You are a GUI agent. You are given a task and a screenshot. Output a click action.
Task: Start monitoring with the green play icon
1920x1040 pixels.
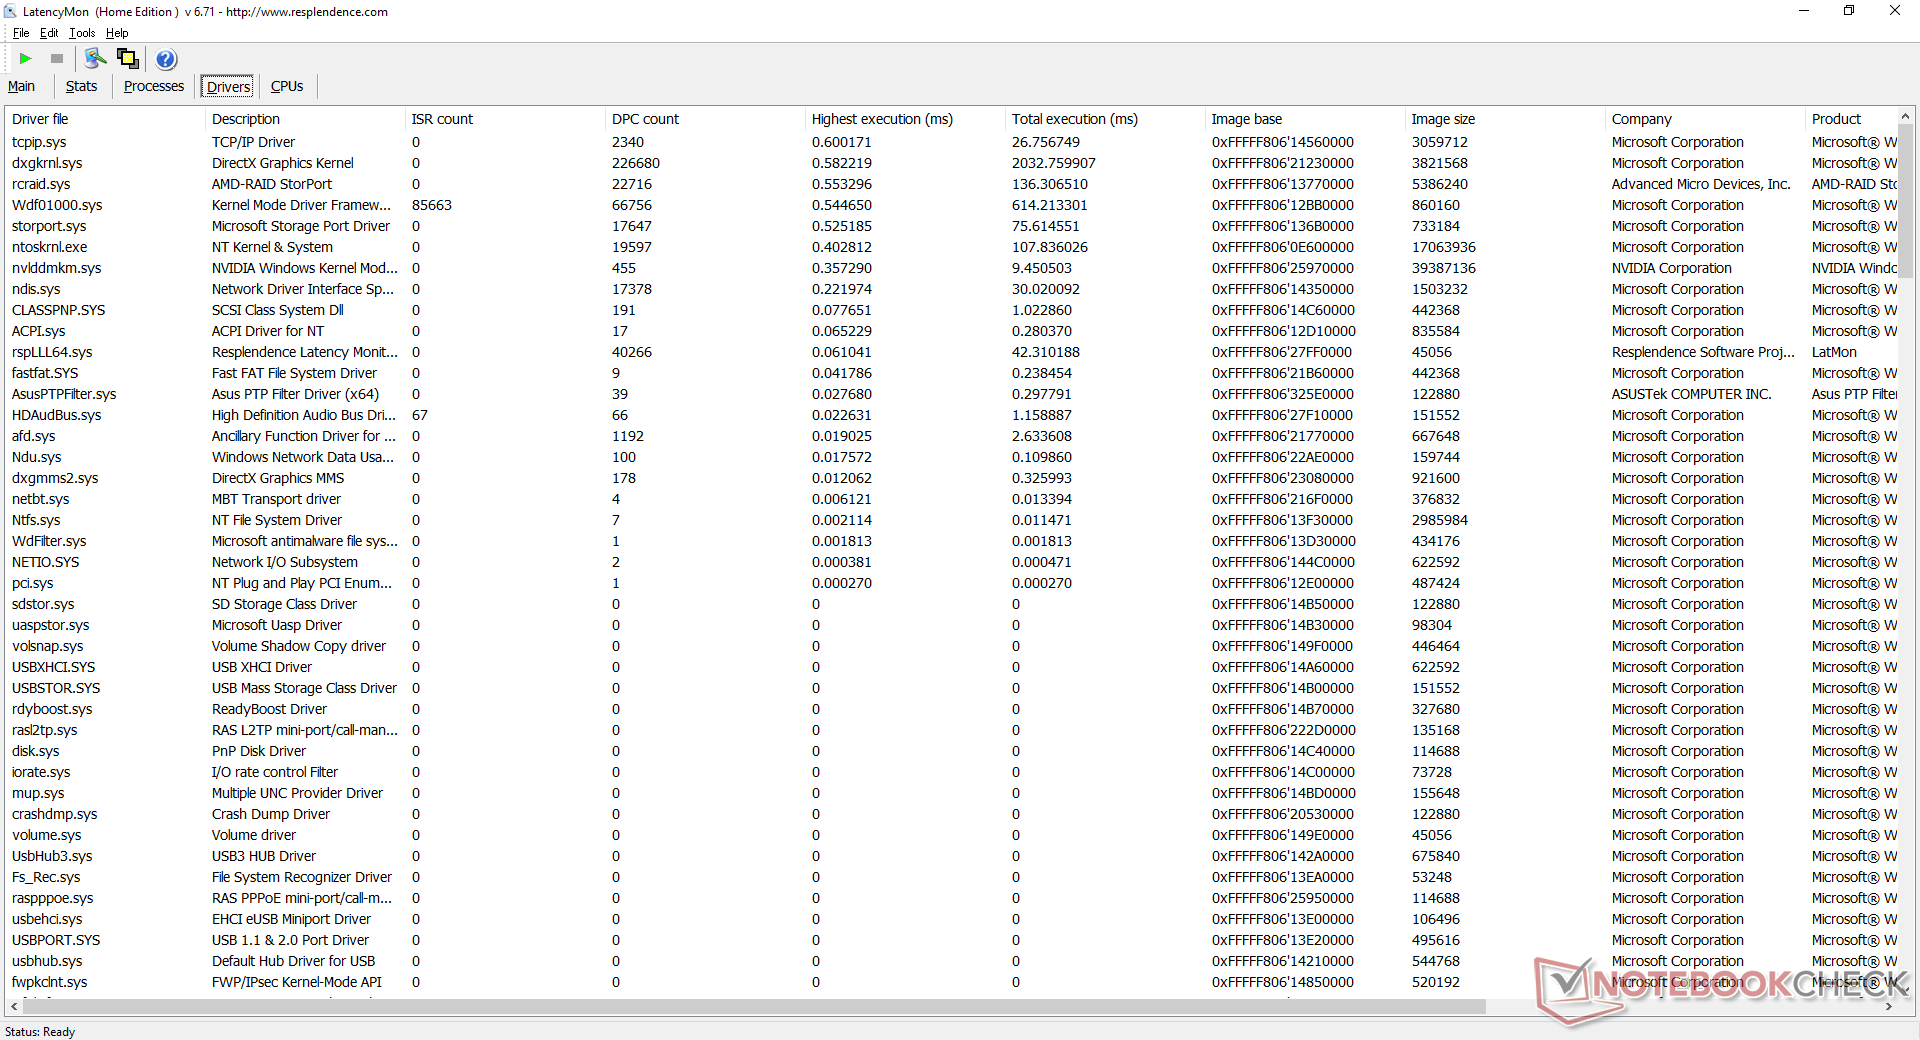pos(26,59)
